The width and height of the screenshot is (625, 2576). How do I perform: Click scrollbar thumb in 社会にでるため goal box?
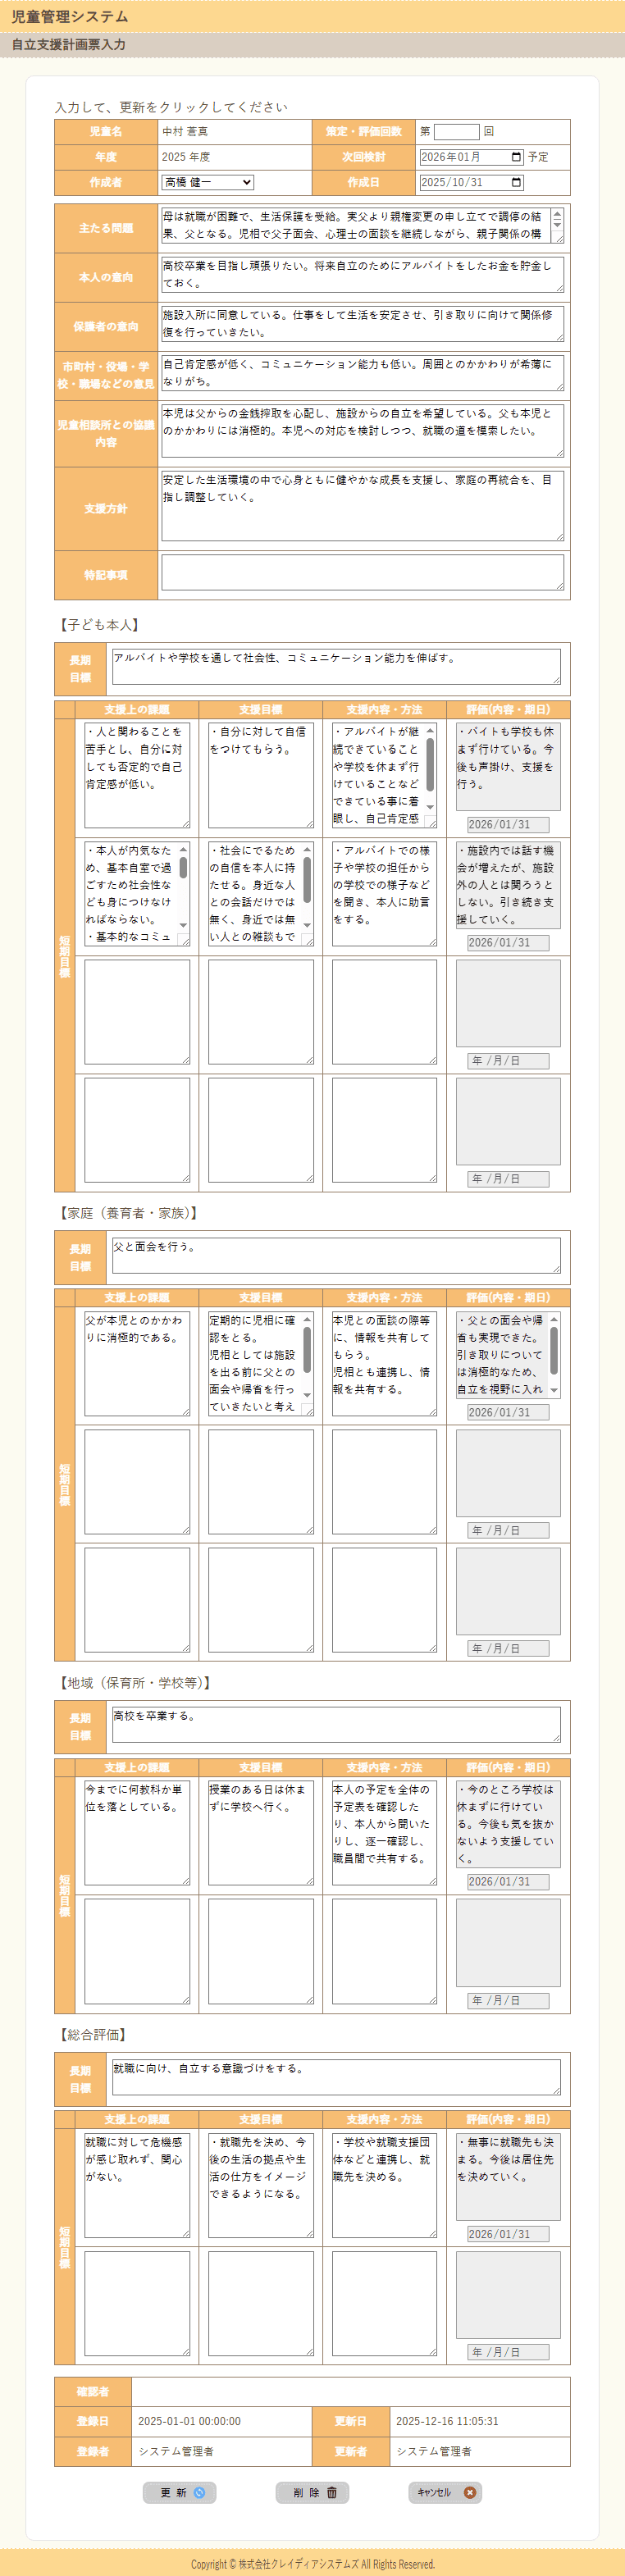(307, 880)
